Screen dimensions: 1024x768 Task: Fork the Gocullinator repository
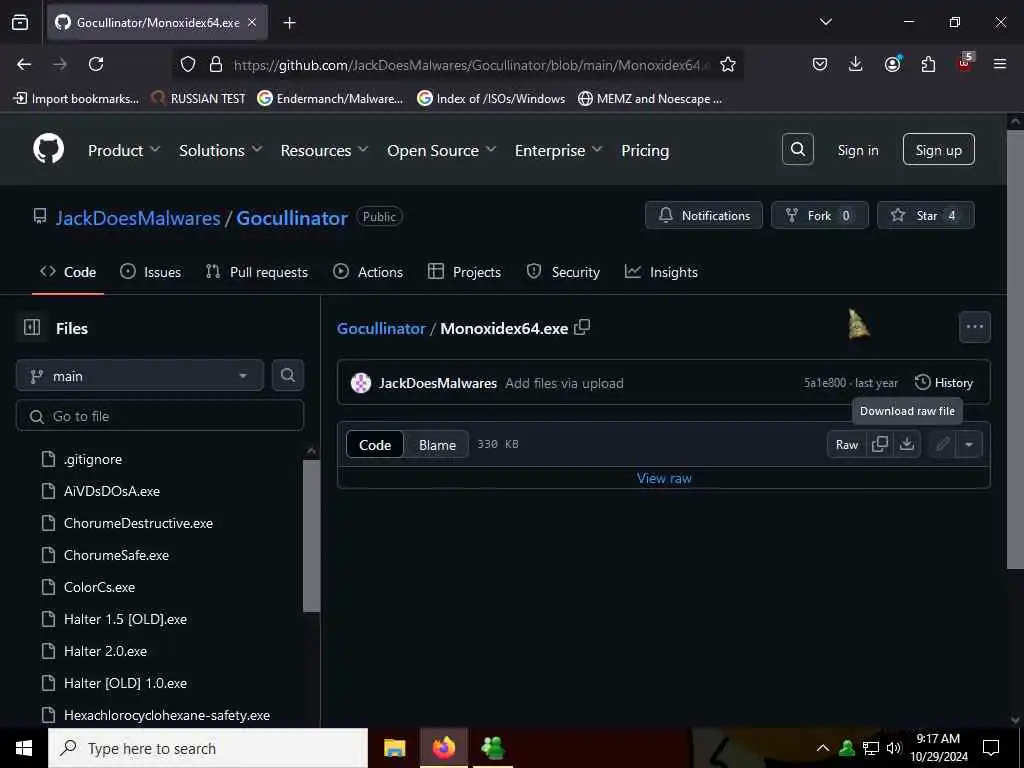[x=819, y=215]
